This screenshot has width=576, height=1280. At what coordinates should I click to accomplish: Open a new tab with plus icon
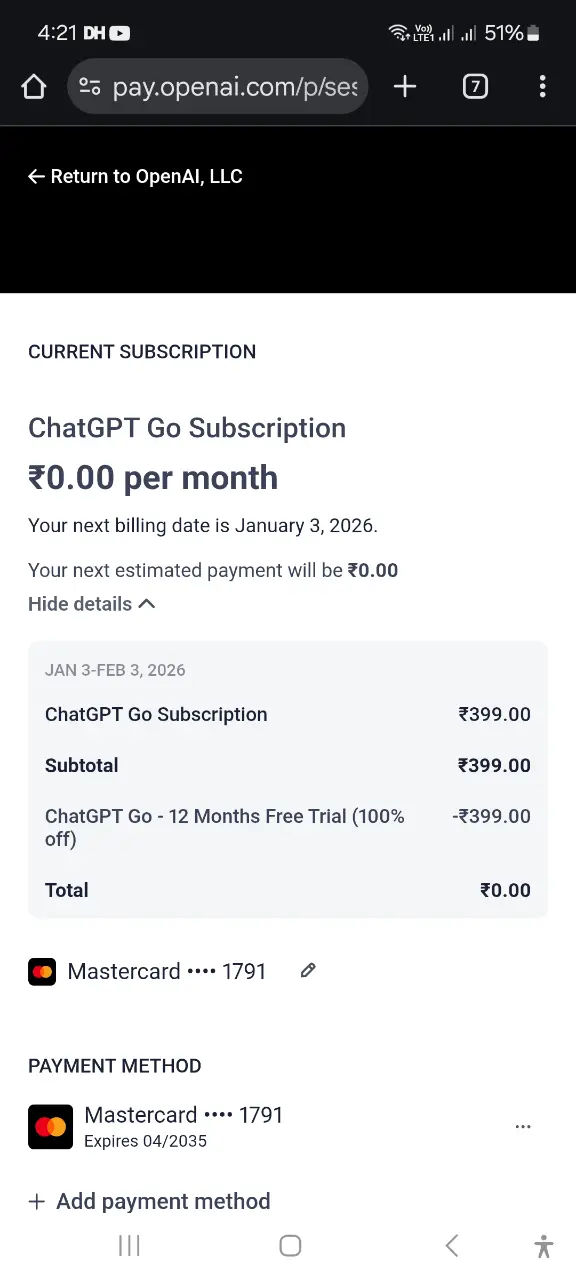[x=405, y=87]
